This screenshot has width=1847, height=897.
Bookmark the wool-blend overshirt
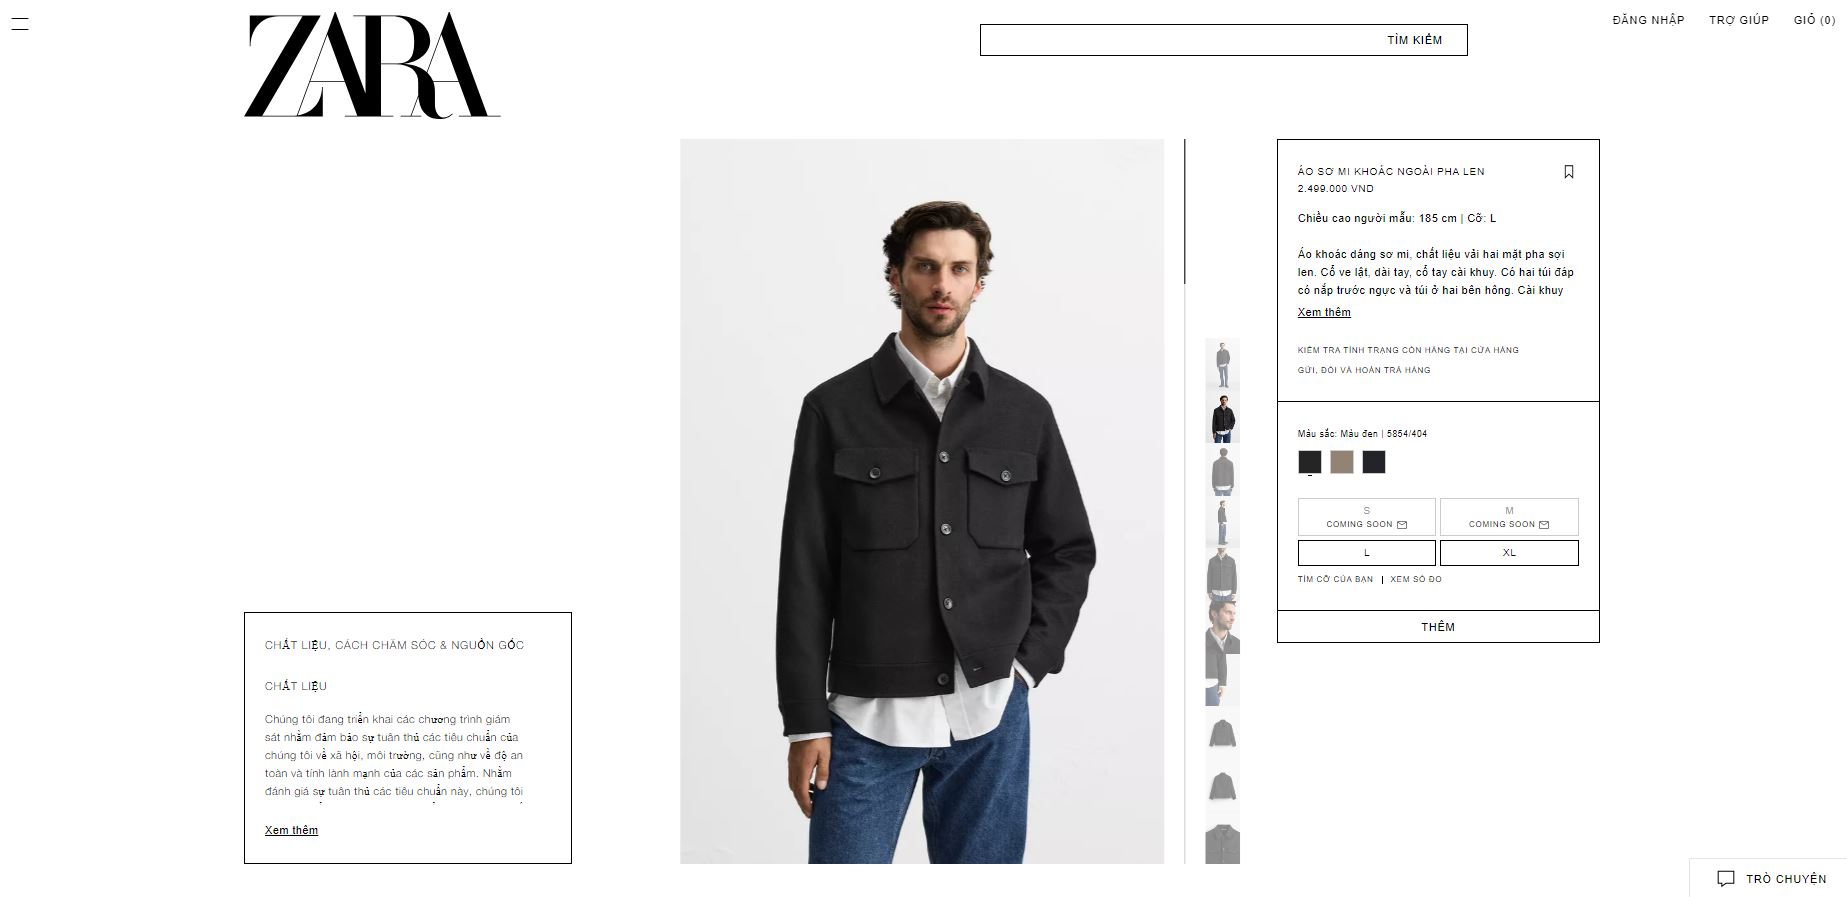1568,172
